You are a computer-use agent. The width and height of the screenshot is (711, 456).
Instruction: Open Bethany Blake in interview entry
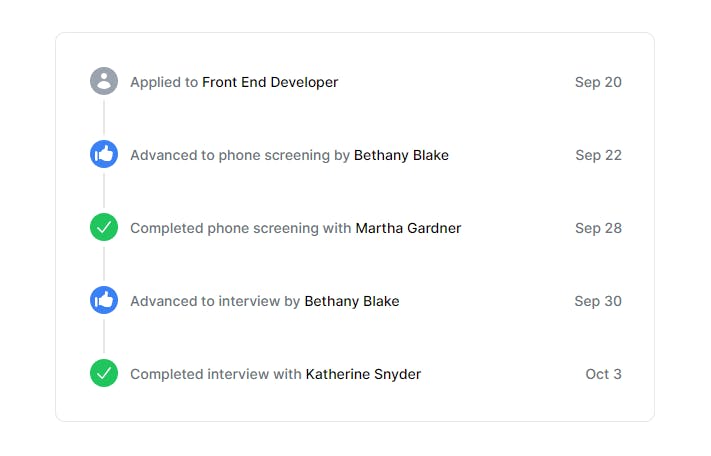[x=352, y=301]
